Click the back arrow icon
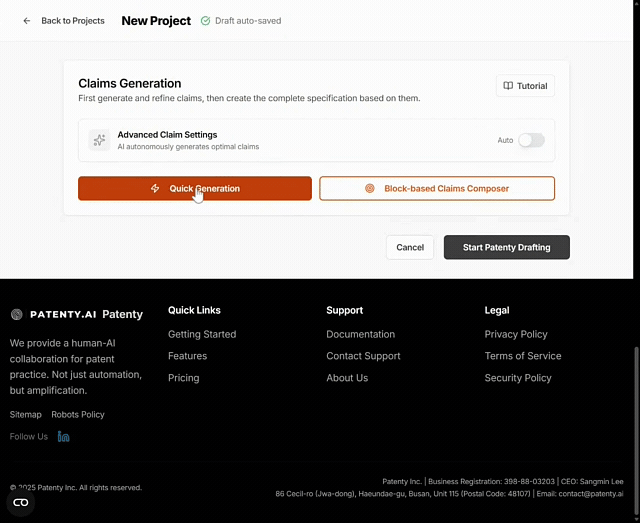This screenshot has height=523, width=640. [27, 21]
